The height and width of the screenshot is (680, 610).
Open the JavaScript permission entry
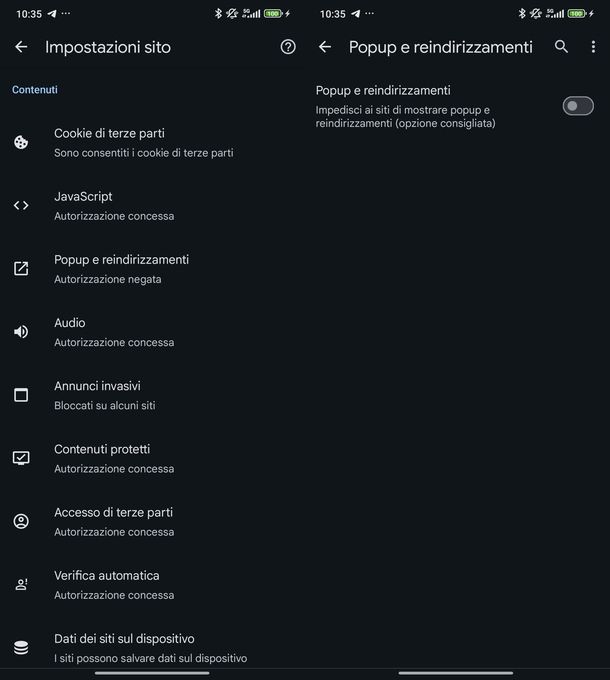click(x=113, y=205)
